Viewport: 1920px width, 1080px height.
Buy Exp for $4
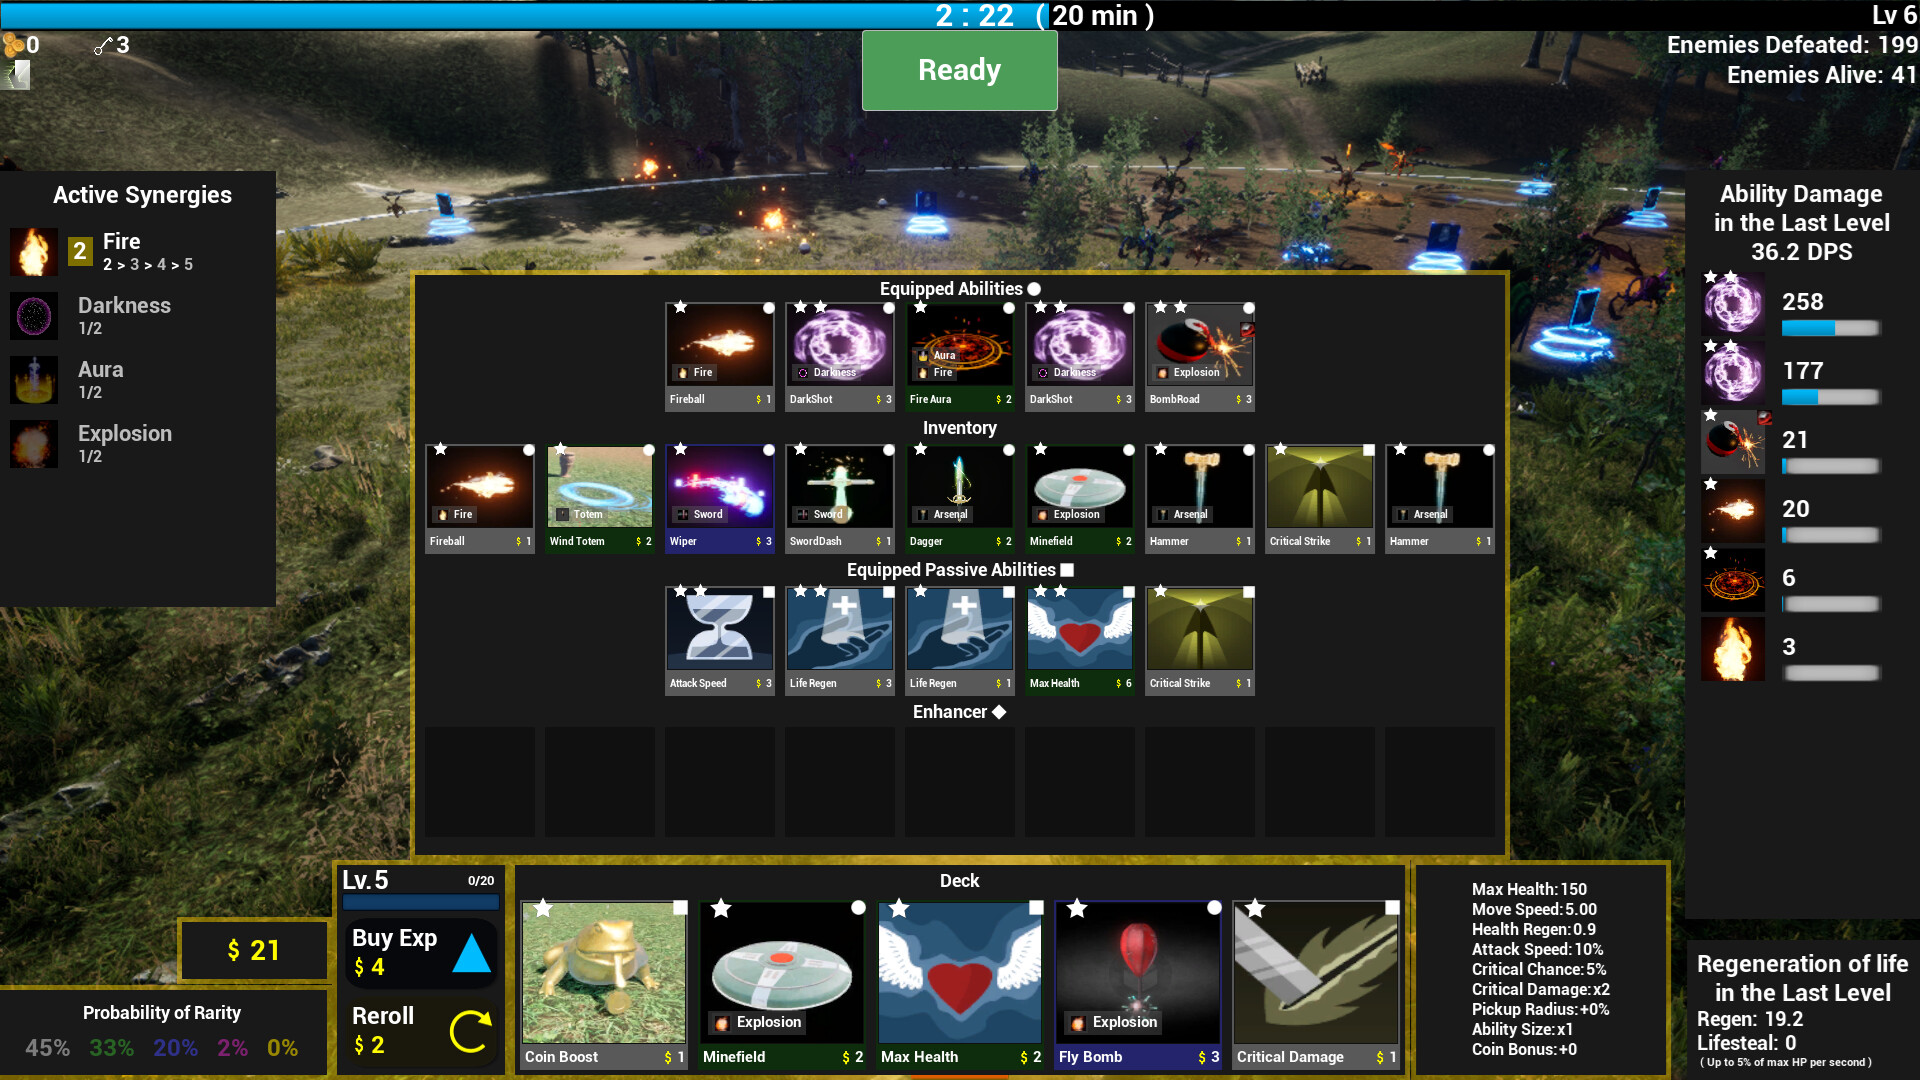point(420,952)
